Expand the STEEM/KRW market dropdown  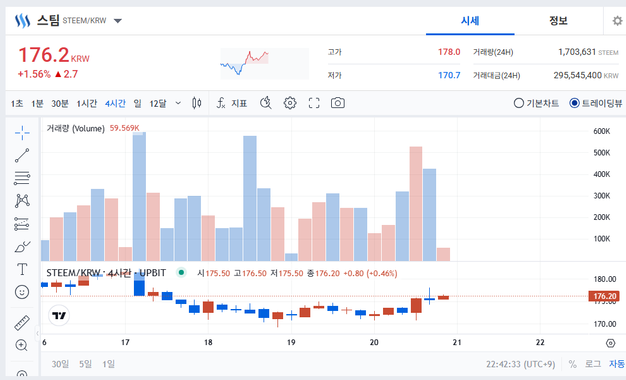point(118,21)
